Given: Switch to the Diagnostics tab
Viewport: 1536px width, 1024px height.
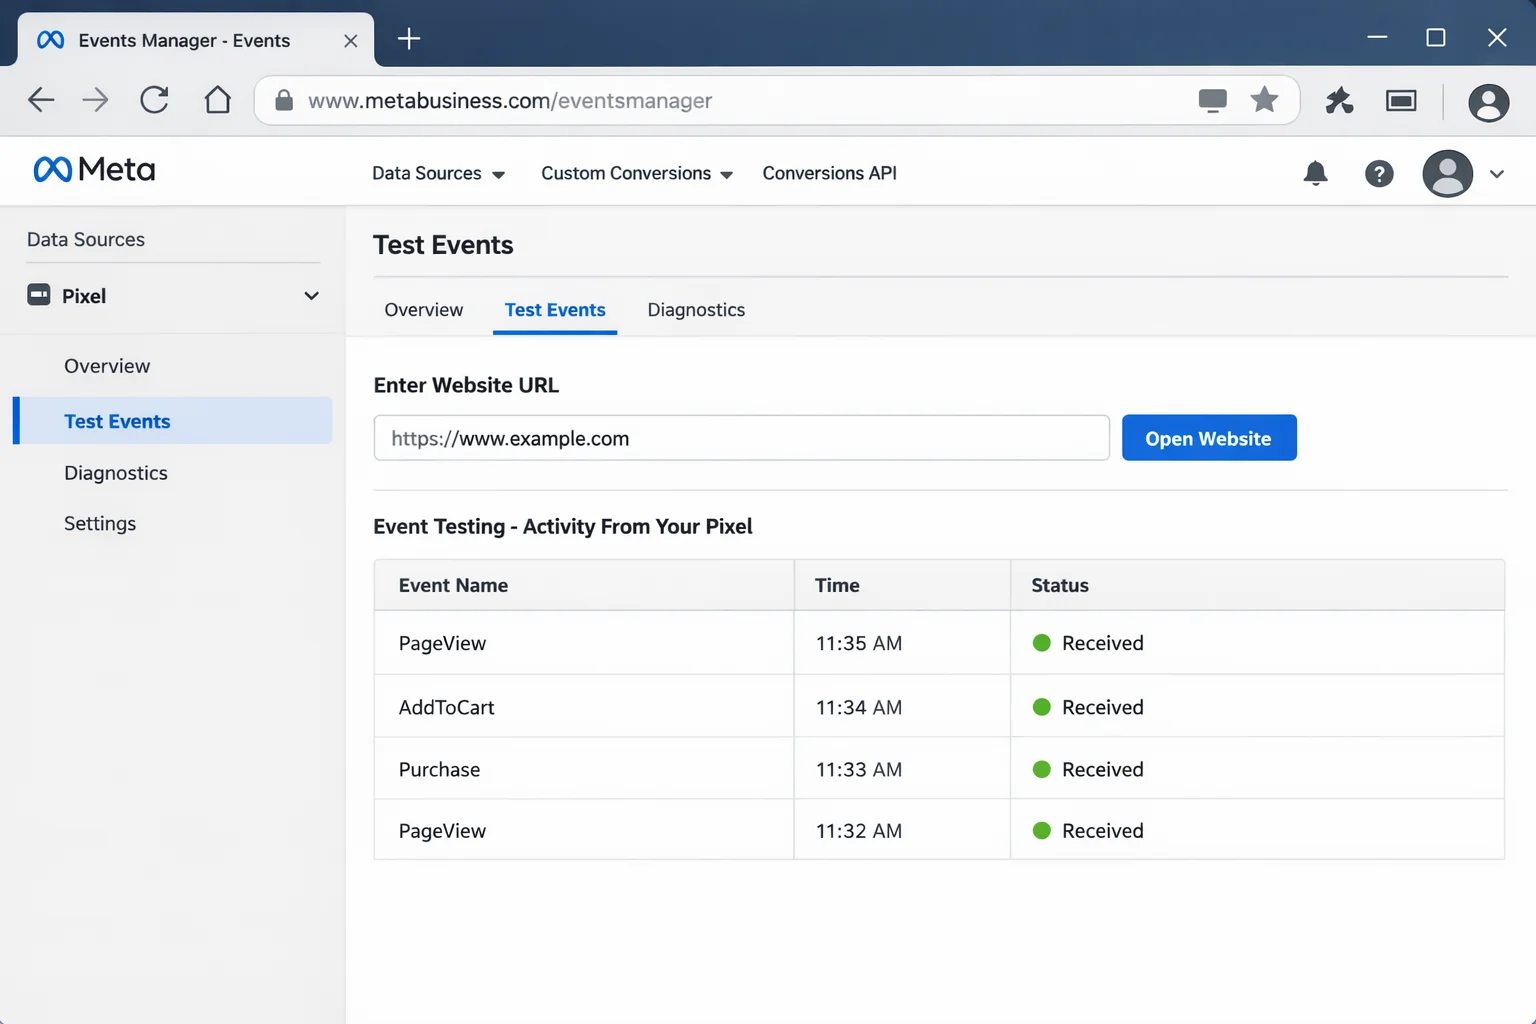Looking at the screenshot, I should click(x=696, y=310).
